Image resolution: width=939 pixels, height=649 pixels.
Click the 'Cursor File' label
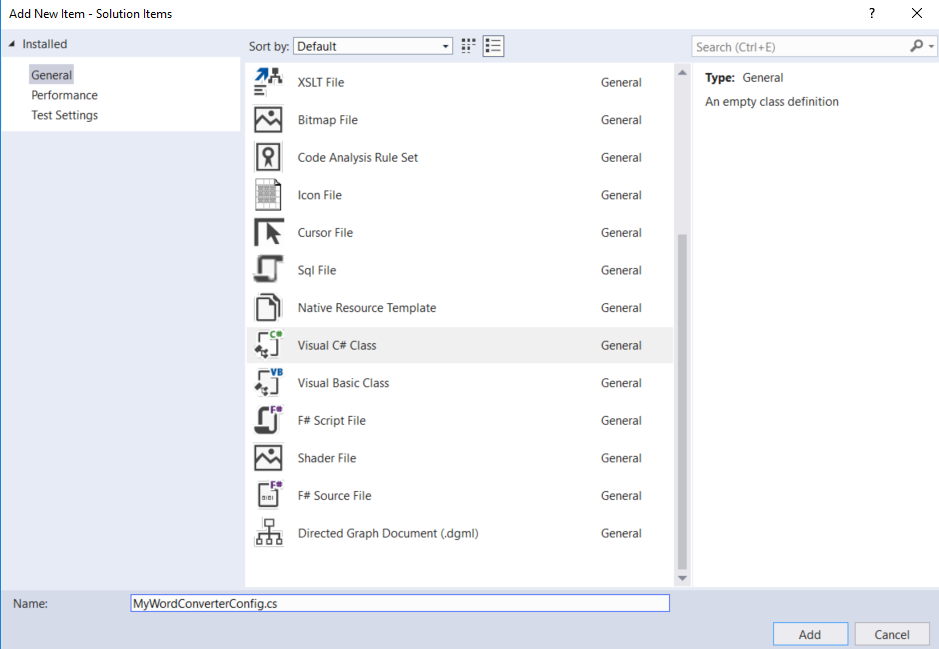pyautogui.click(x=325, y=232)
